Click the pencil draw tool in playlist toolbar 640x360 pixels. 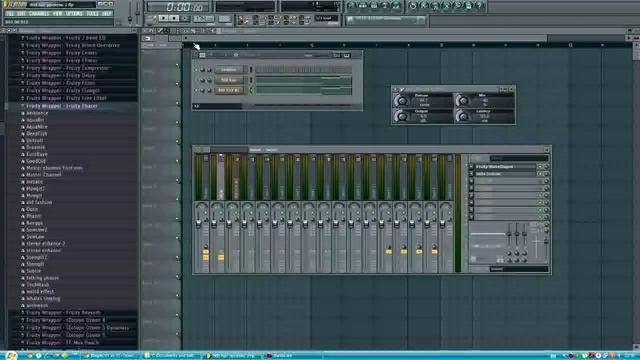pos(160,31)
